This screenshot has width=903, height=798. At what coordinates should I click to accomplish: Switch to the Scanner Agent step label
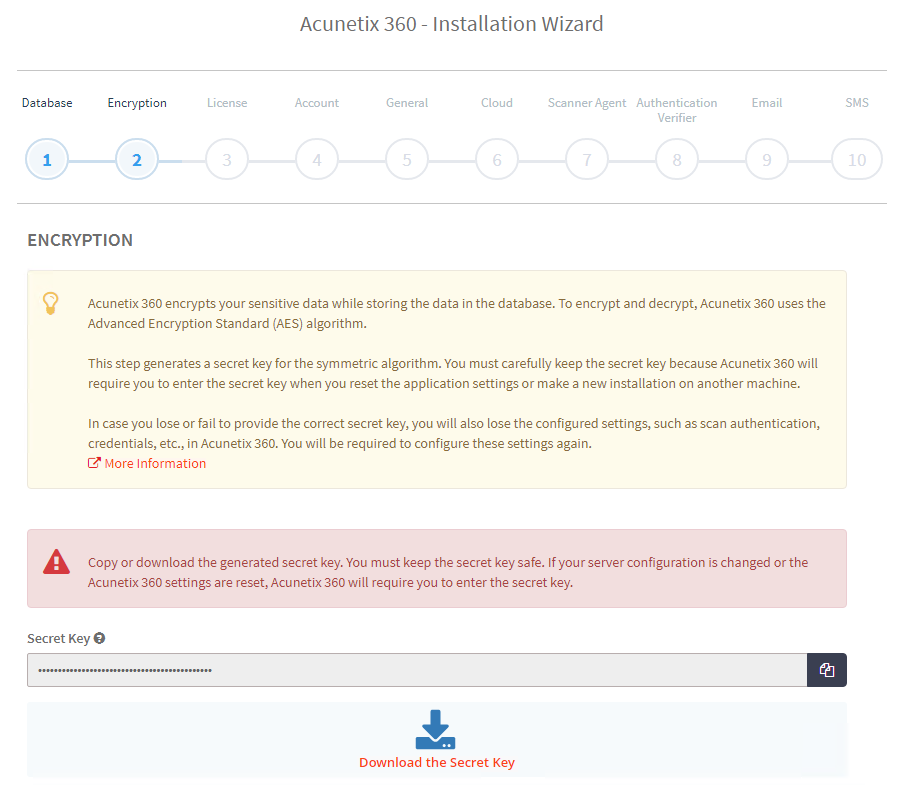click(587, 102)
